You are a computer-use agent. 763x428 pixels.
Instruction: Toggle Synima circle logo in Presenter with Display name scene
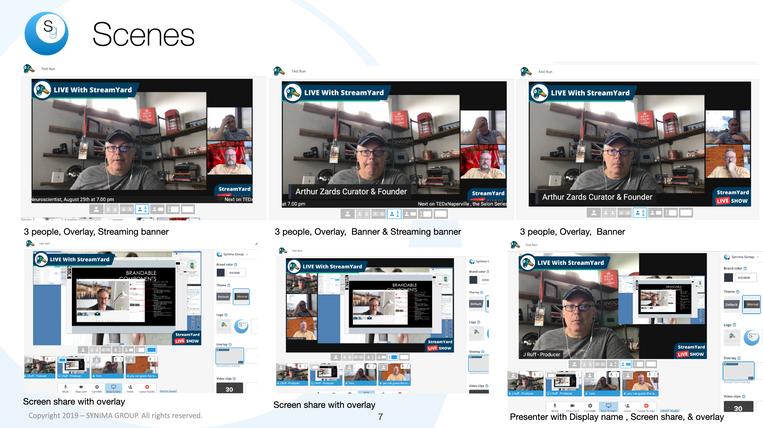pyautogui.click(x=751, y=337)
